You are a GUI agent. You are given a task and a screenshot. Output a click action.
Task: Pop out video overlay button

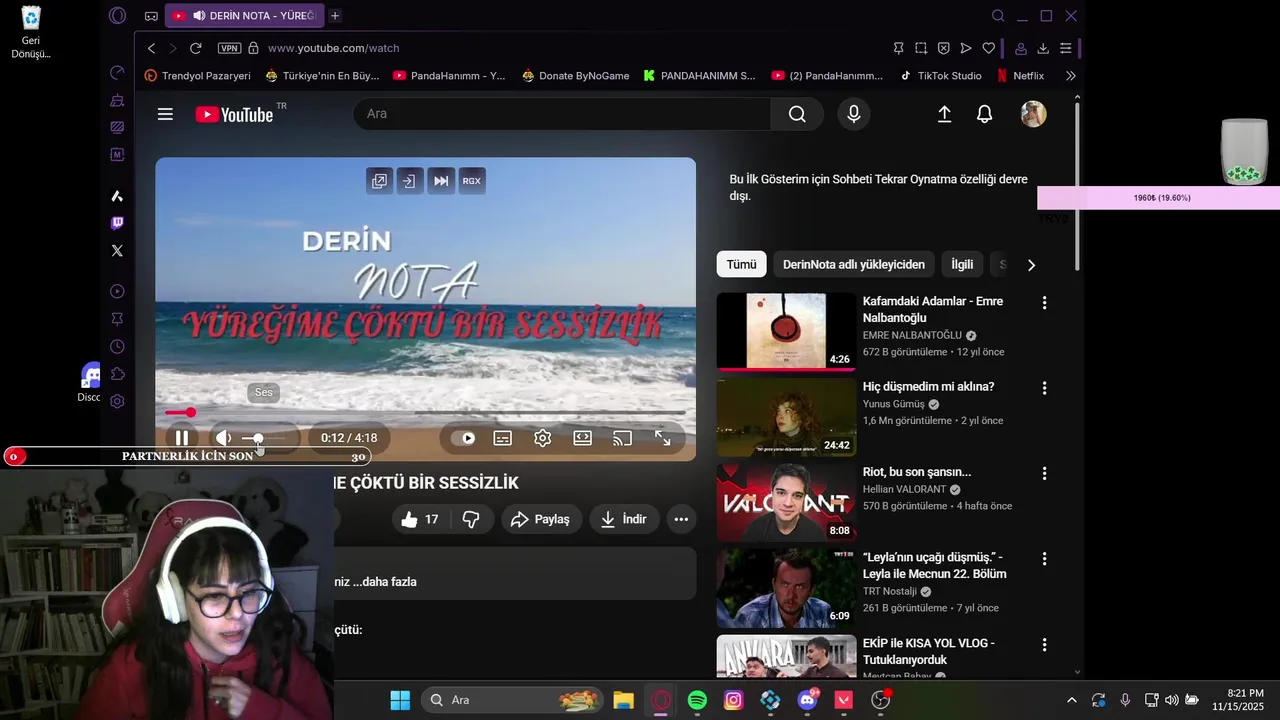[379, 181]
